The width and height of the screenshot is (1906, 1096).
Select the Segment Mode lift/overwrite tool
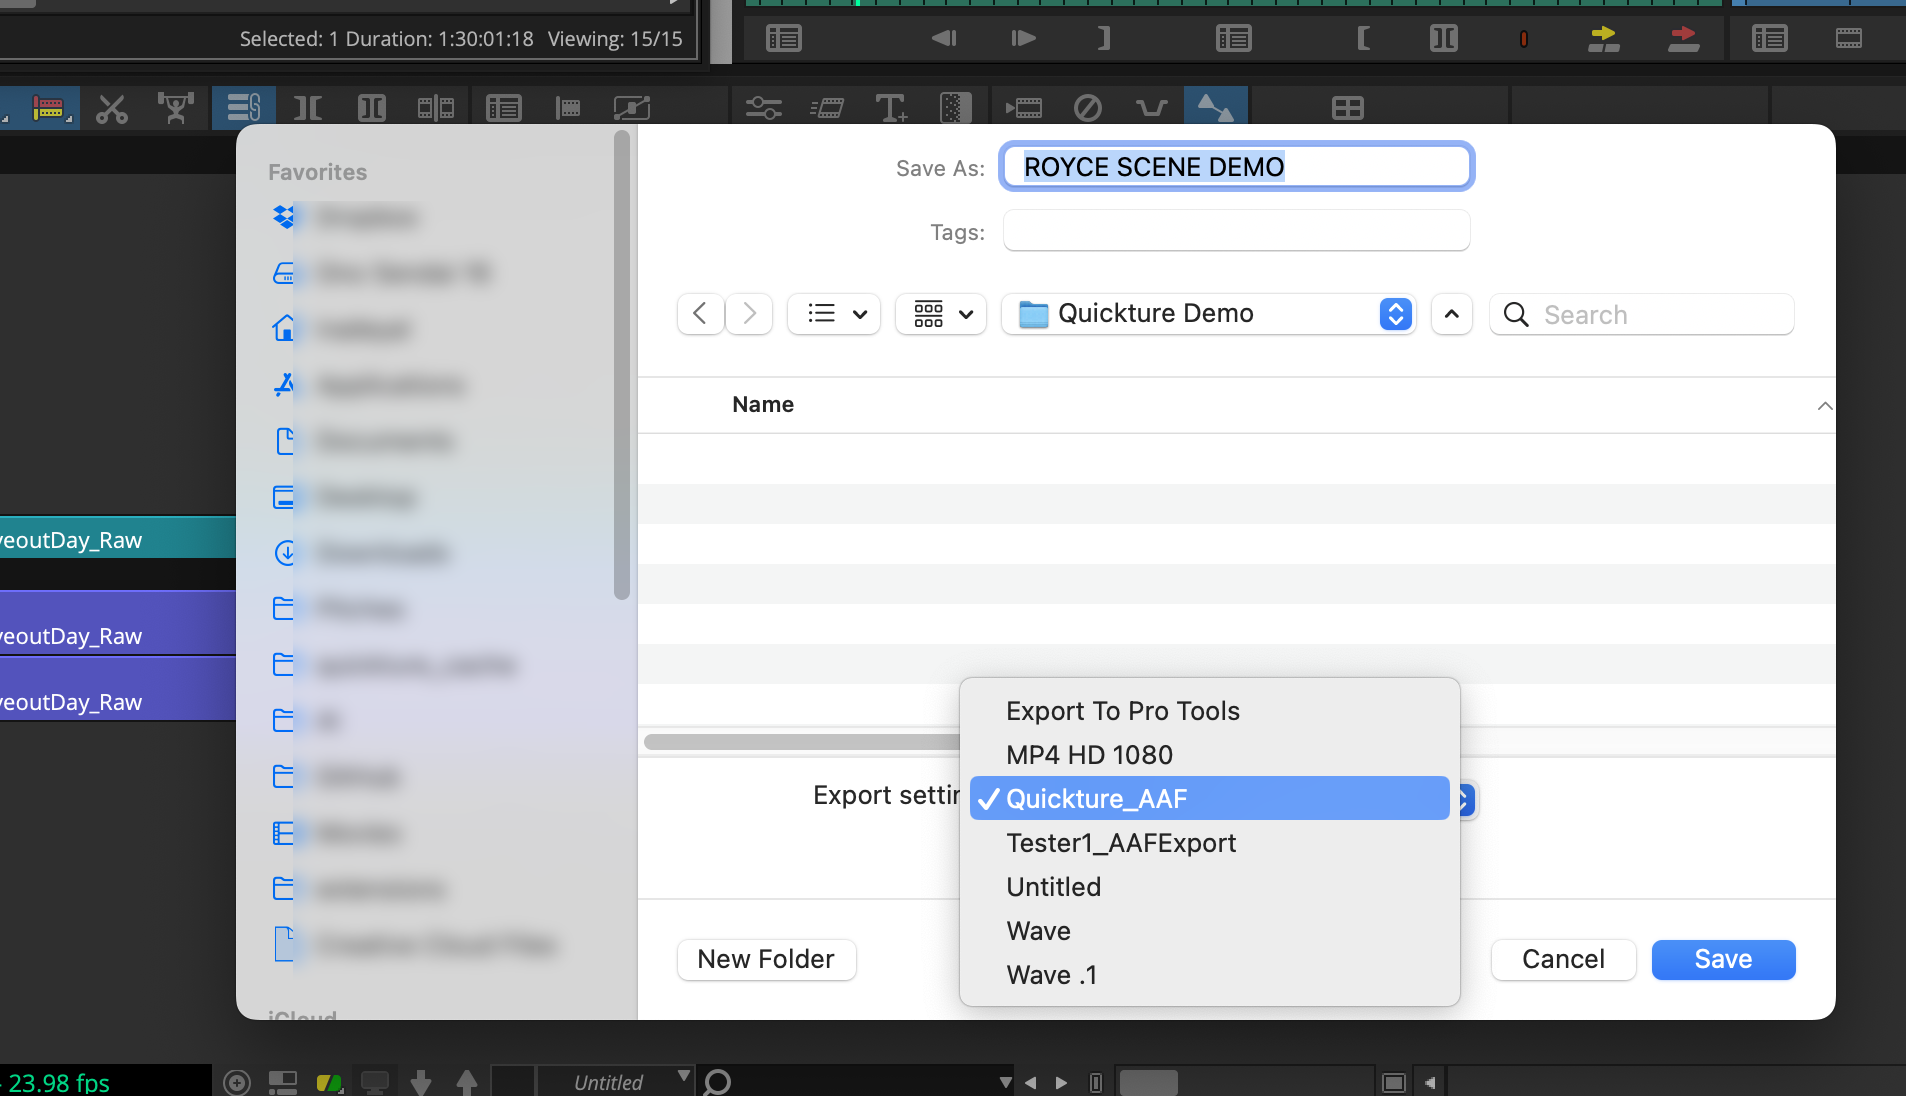point(48,108)
